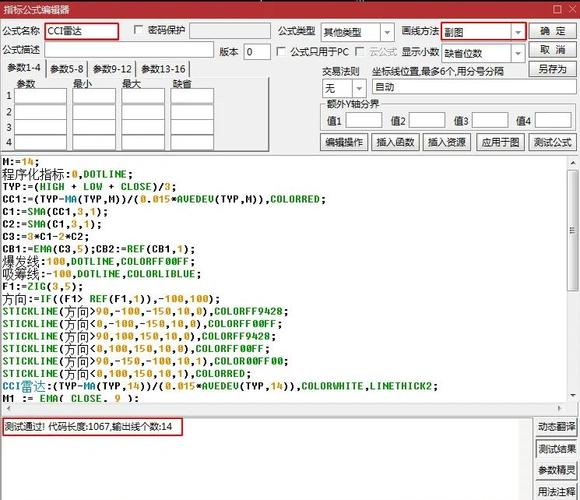Enable the 密码保护 checkbox
580x500 pixels.
[x=138, y=30]
